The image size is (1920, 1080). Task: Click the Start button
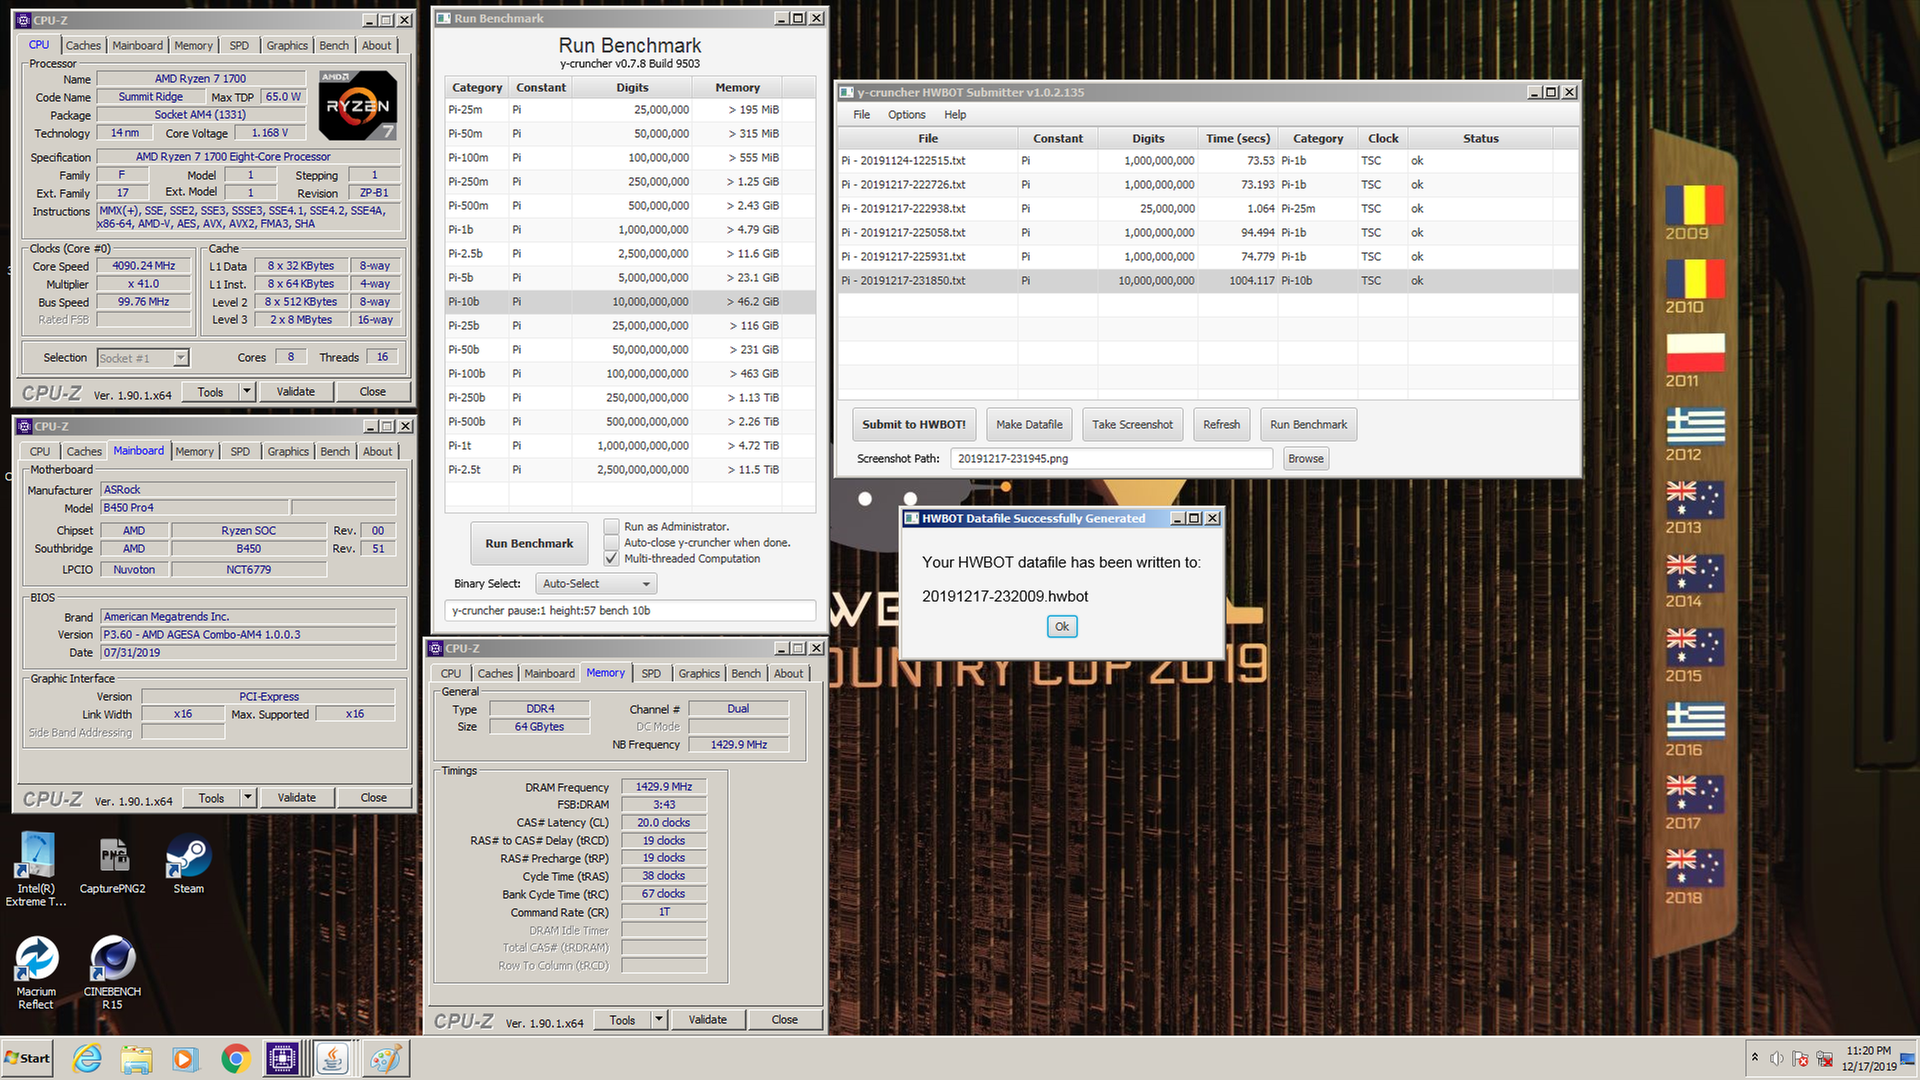coord(27,1058)
